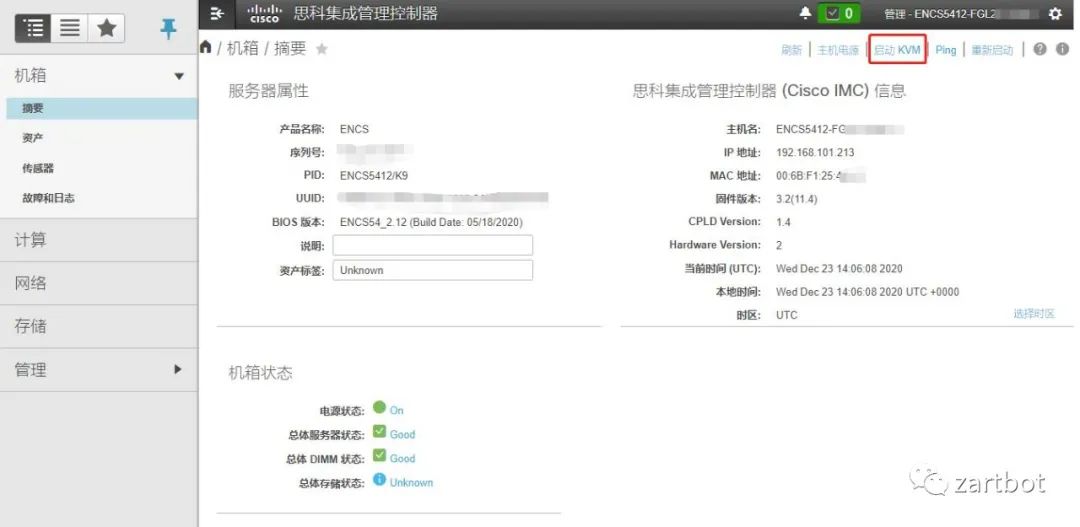The width and height of the screenshot is (1080, 527).
Task: Click the overall DIMM status Good icon
Action: [x=379, y=455]
